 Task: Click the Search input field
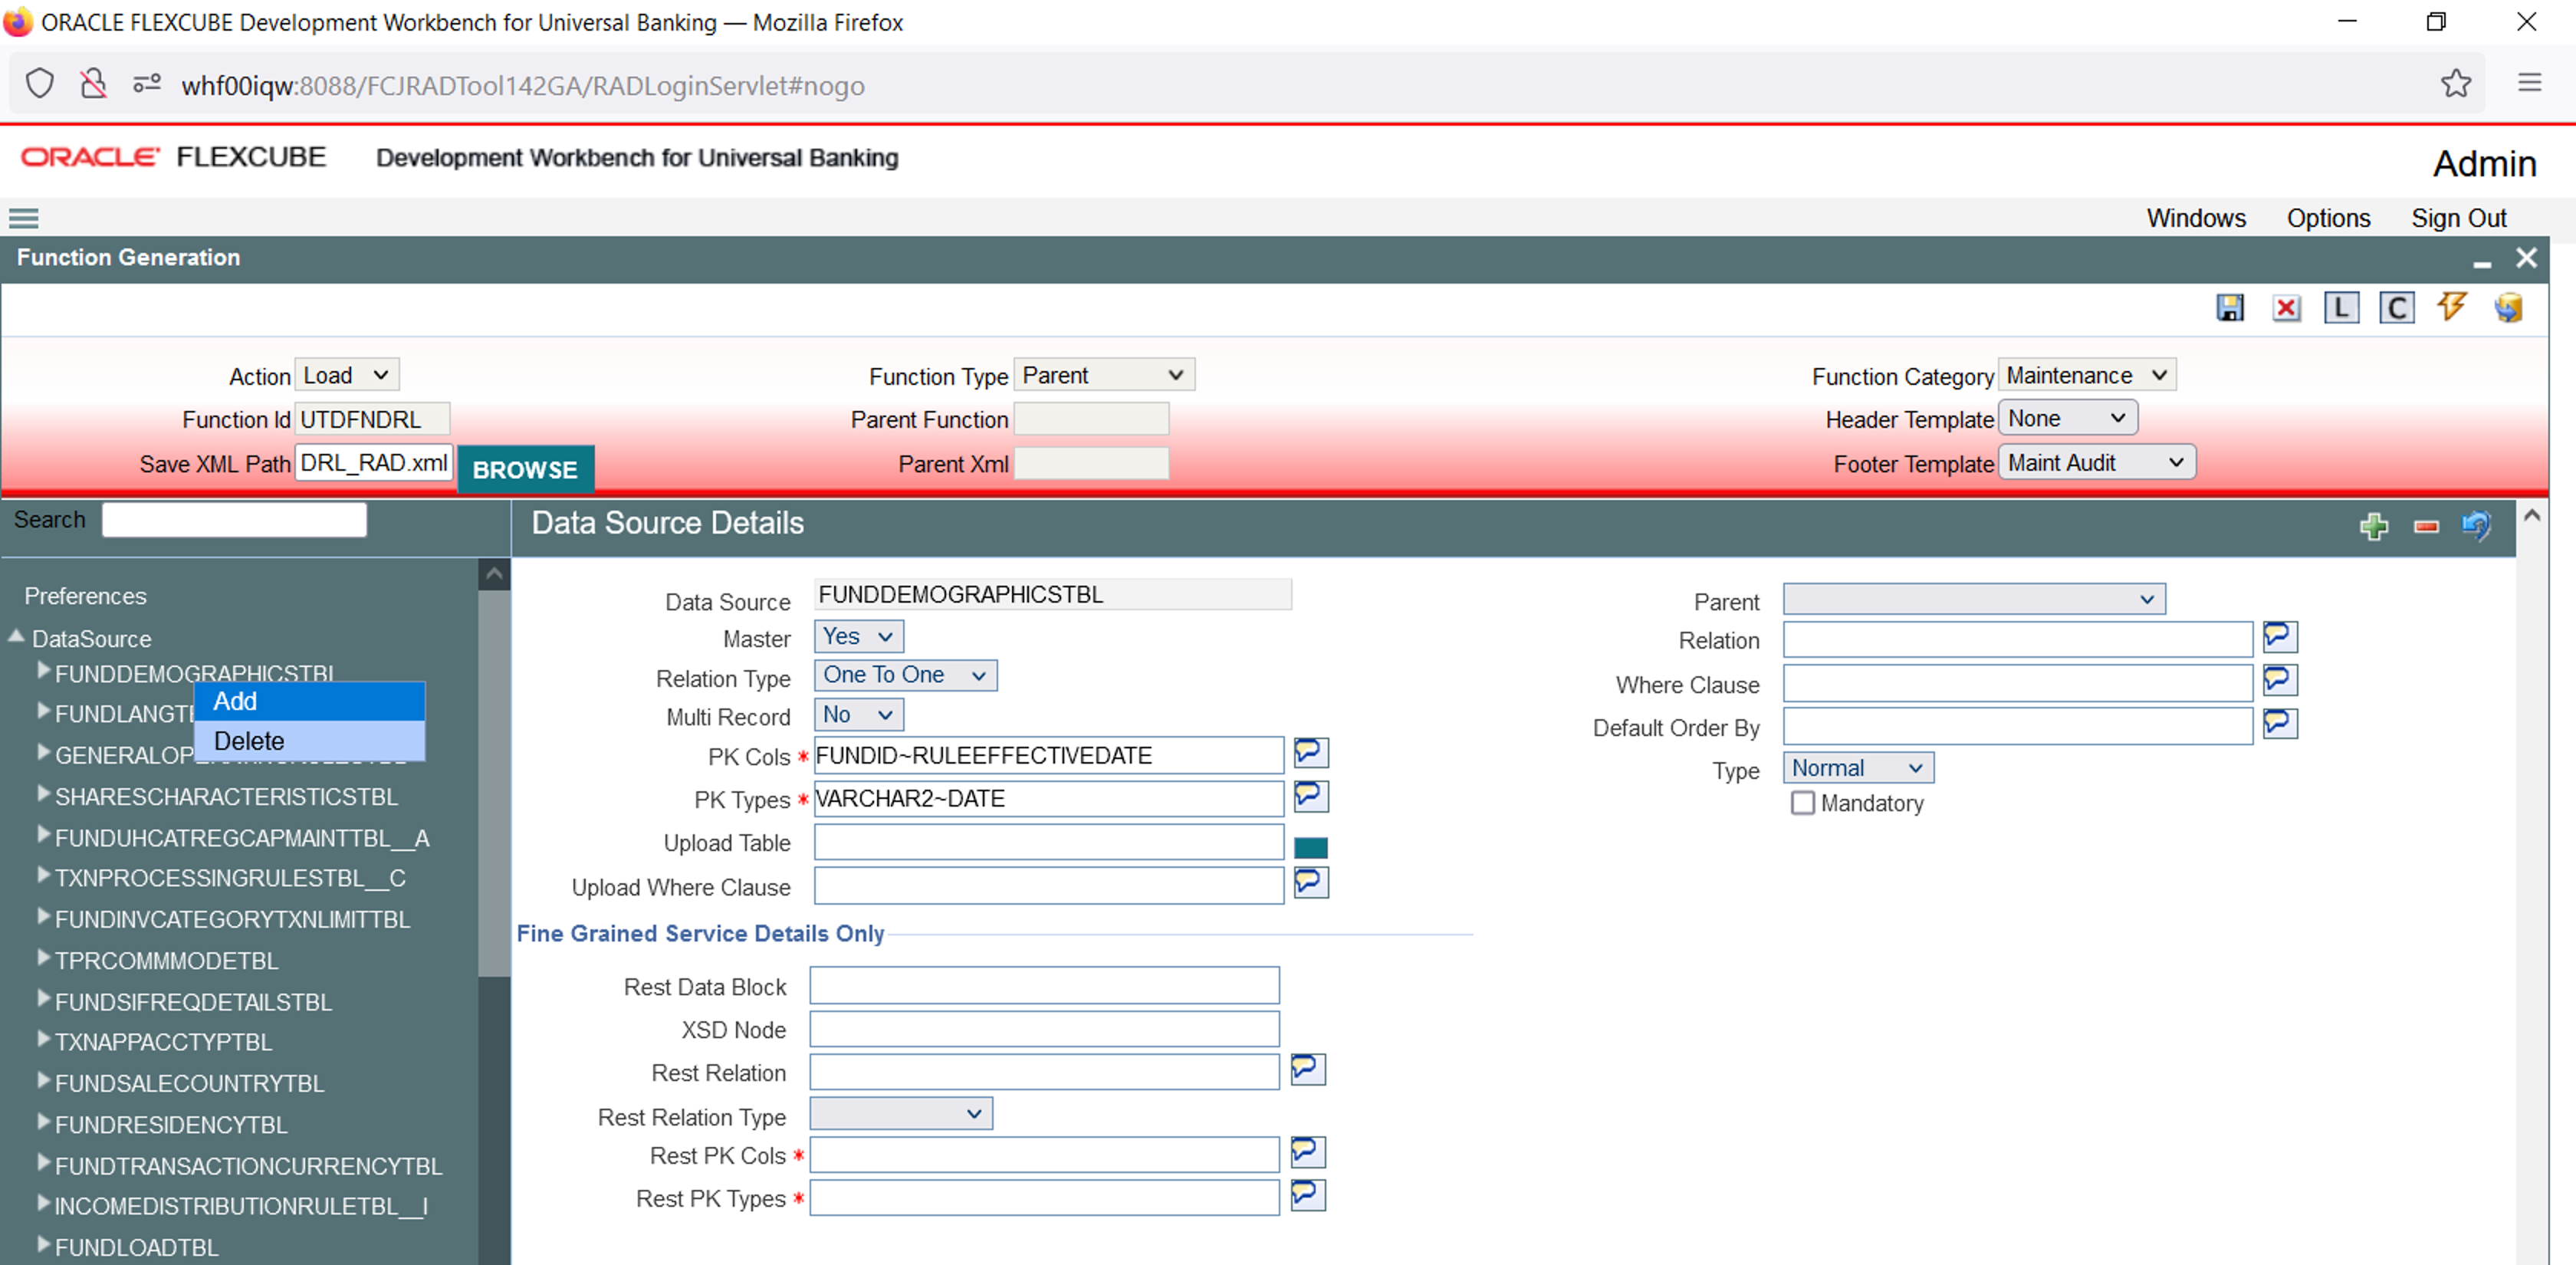pyautogui.click(x=234, y=520)
